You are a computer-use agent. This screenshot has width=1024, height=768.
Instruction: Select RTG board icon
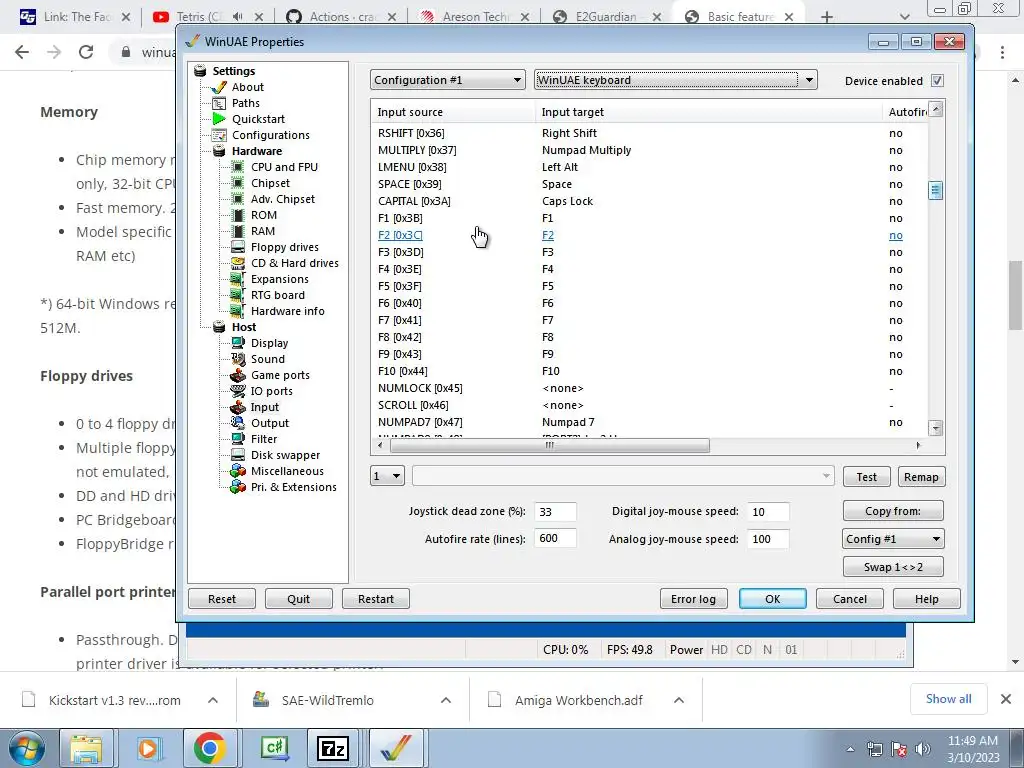pos(238,295)
